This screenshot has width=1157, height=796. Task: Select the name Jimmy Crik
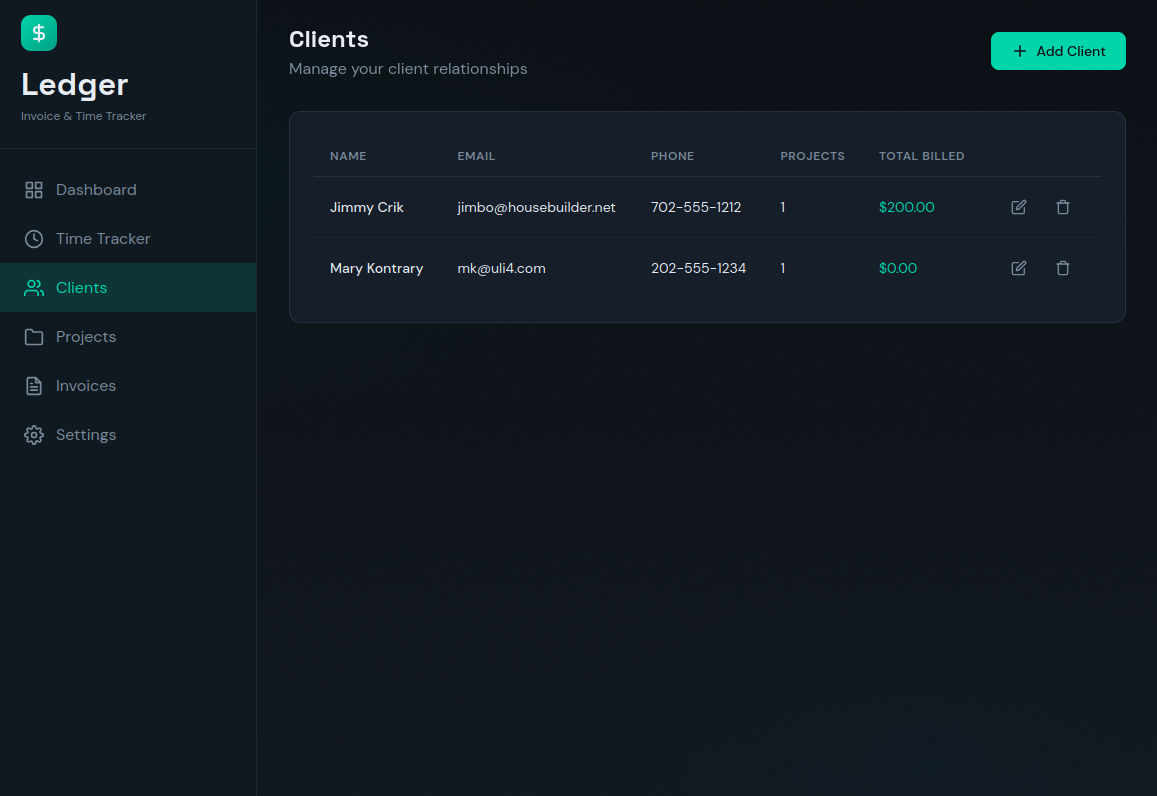[367, 207]
